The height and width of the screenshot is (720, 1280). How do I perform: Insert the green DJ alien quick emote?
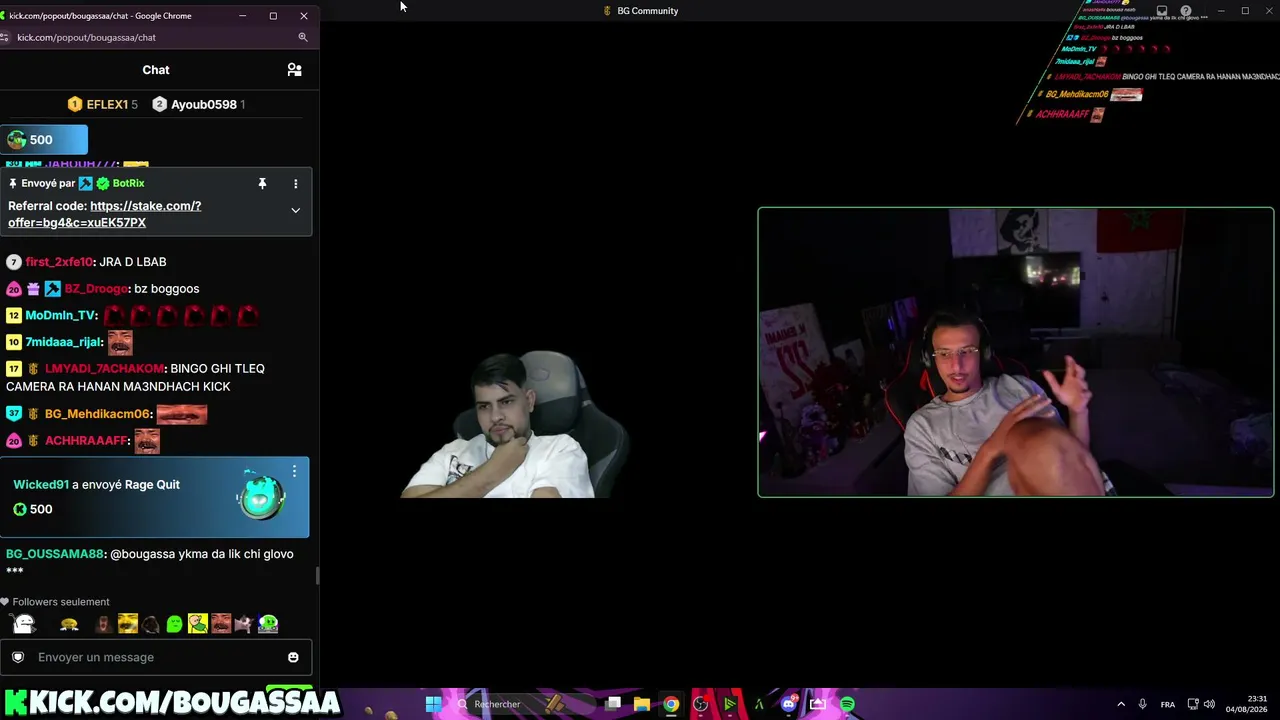point(268,625)
